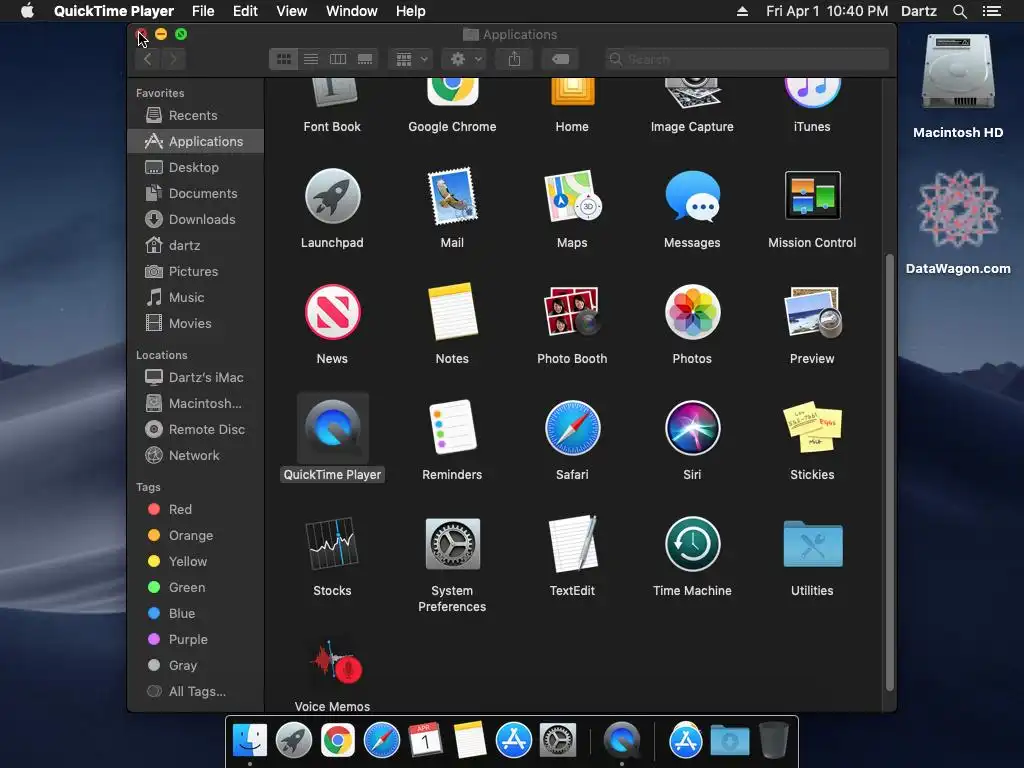Select Pictures in the sidebar
This screenshot has width=1024, height=768.
coord(196,271)
